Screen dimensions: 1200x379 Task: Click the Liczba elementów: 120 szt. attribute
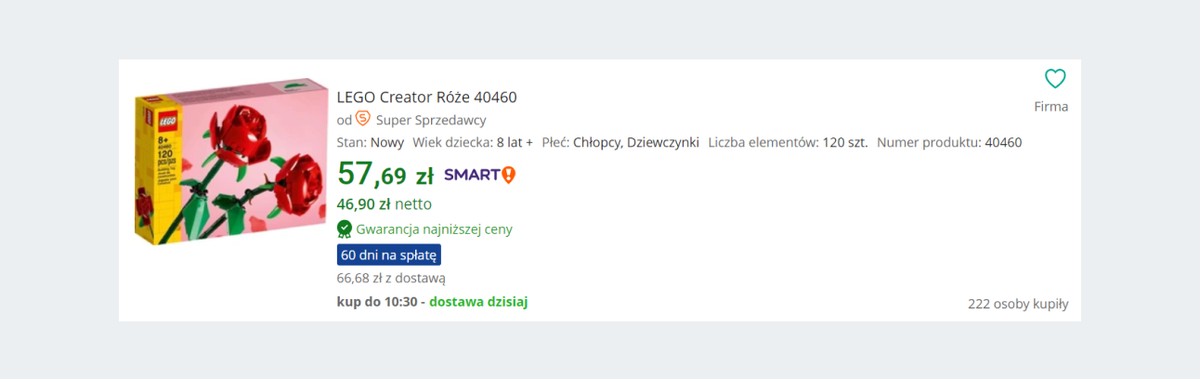pos(788,142)
